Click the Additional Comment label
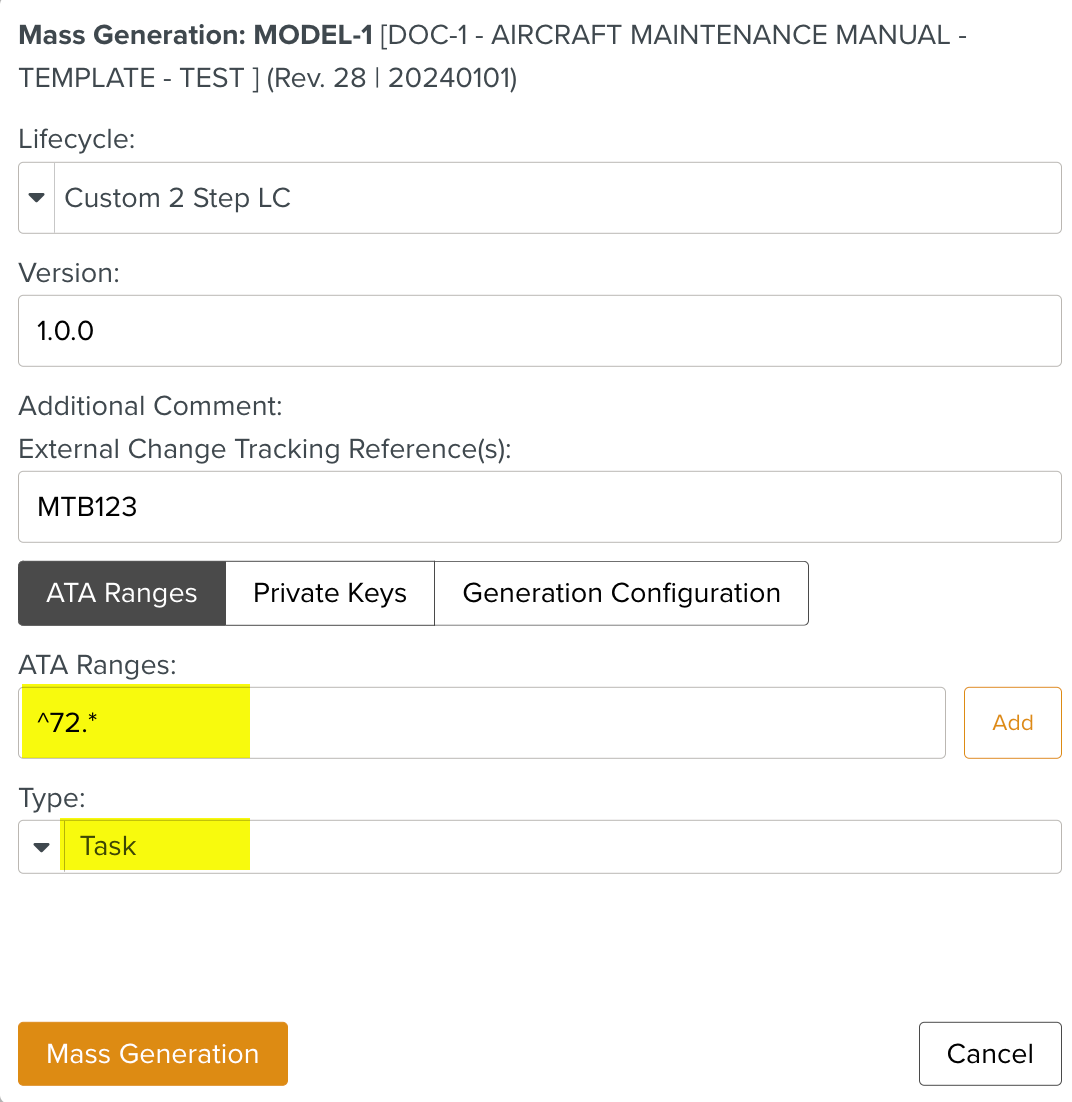 tap(151, 406)
